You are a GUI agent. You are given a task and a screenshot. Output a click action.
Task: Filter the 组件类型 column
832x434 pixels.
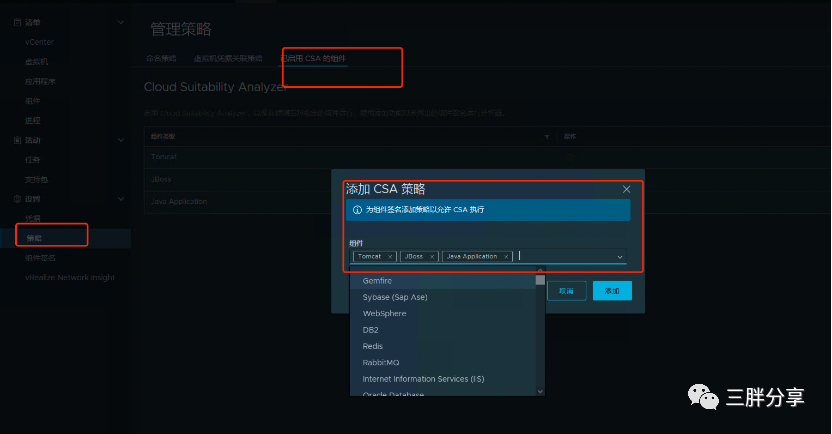[x=547, y=137]
